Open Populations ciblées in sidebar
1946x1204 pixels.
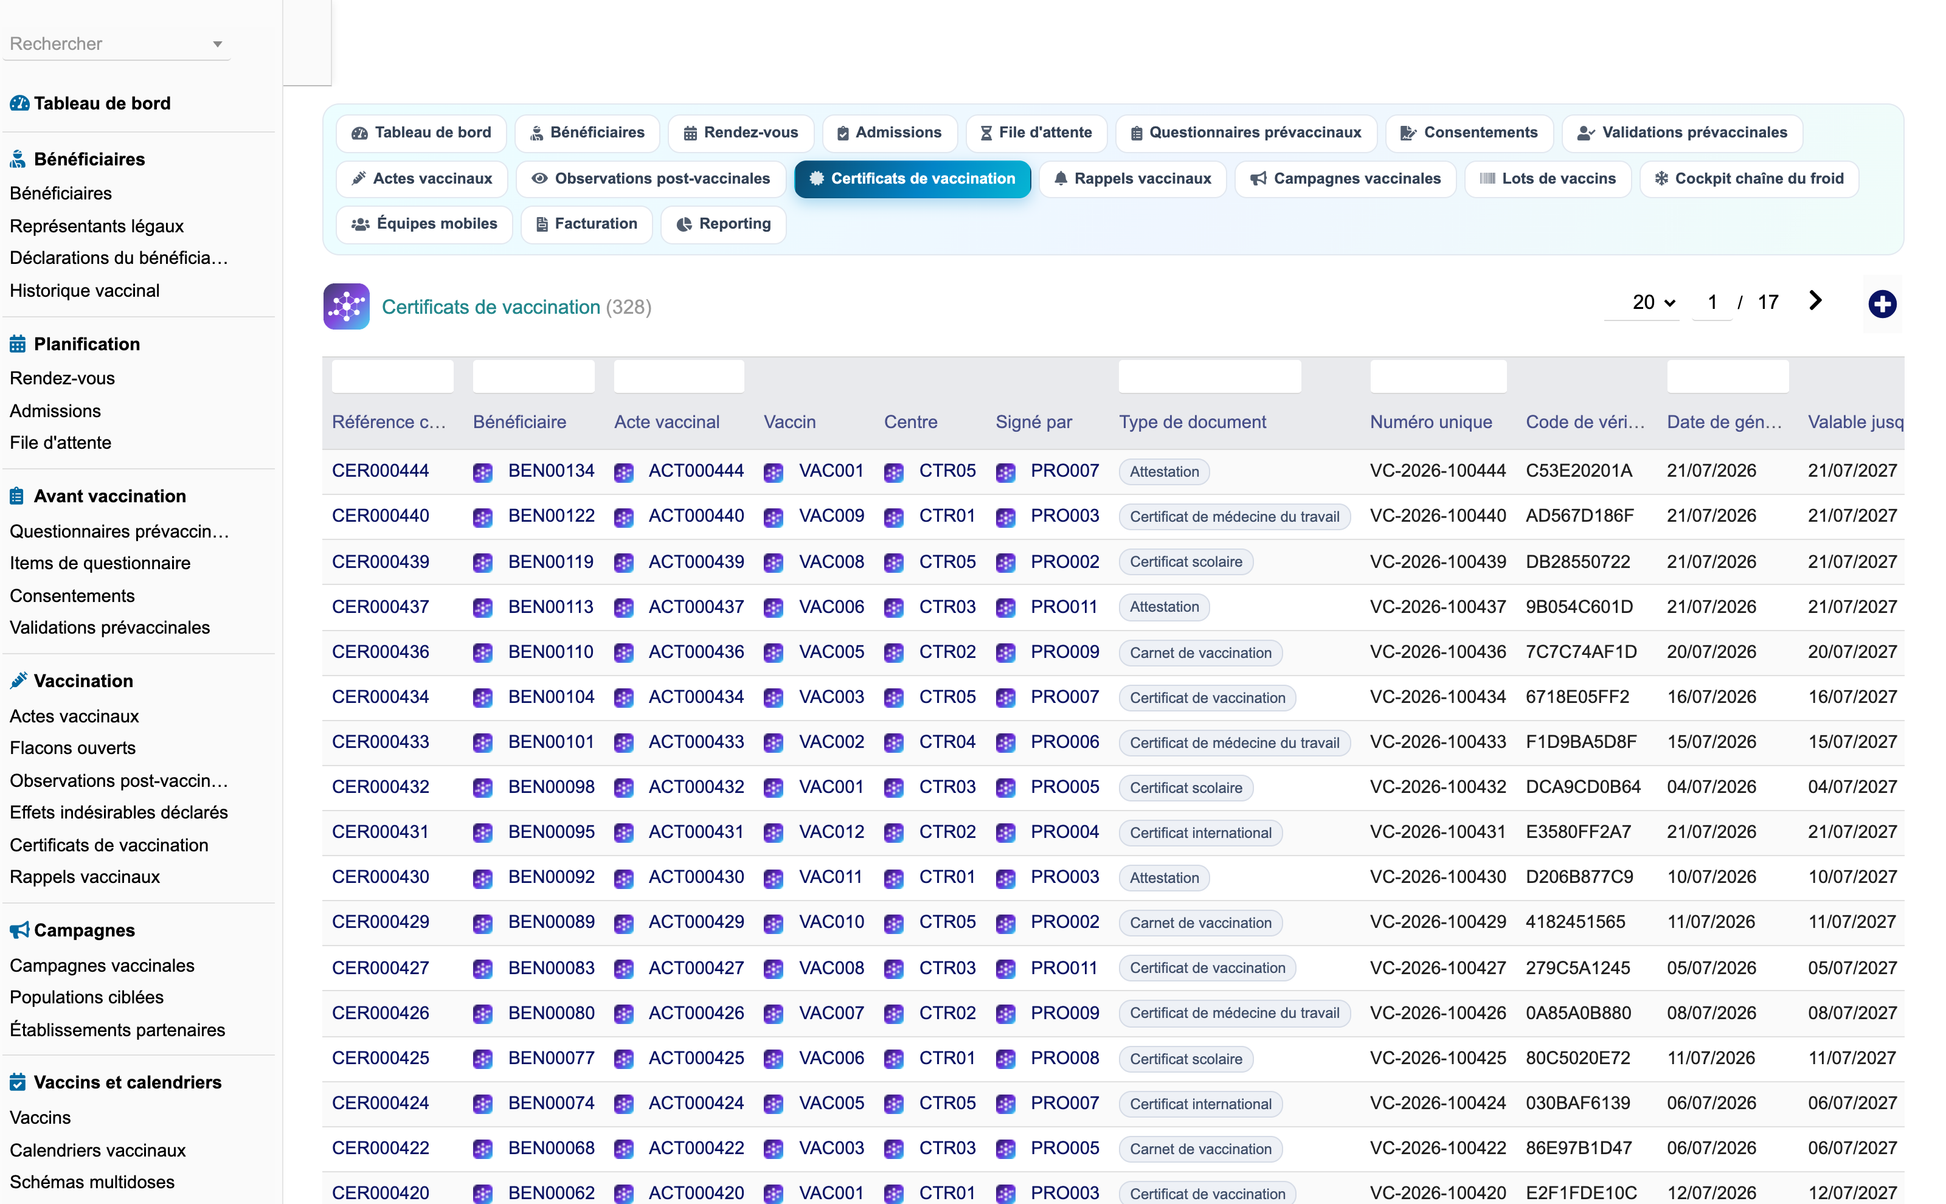(87, 997)
